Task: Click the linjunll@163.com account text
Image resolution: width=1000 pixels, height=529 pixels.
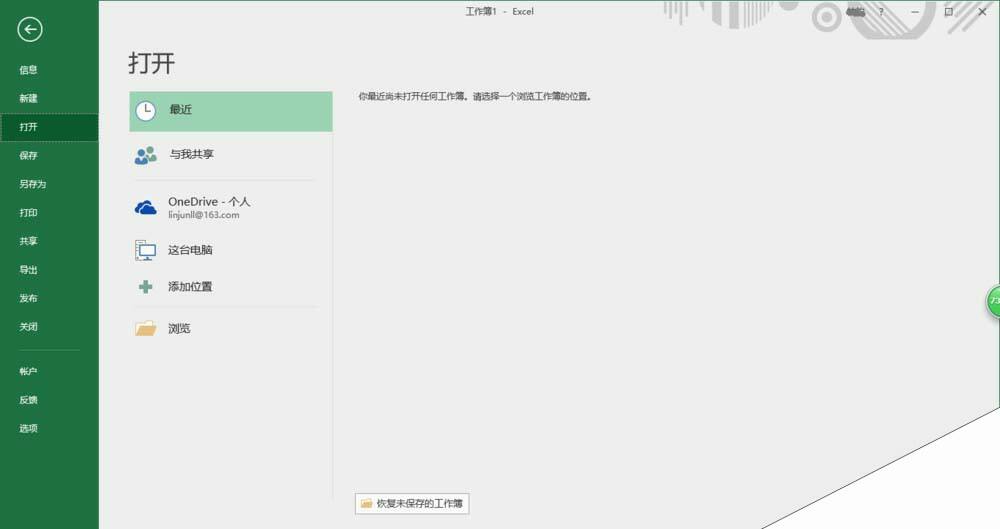Action: pos(203,215)
